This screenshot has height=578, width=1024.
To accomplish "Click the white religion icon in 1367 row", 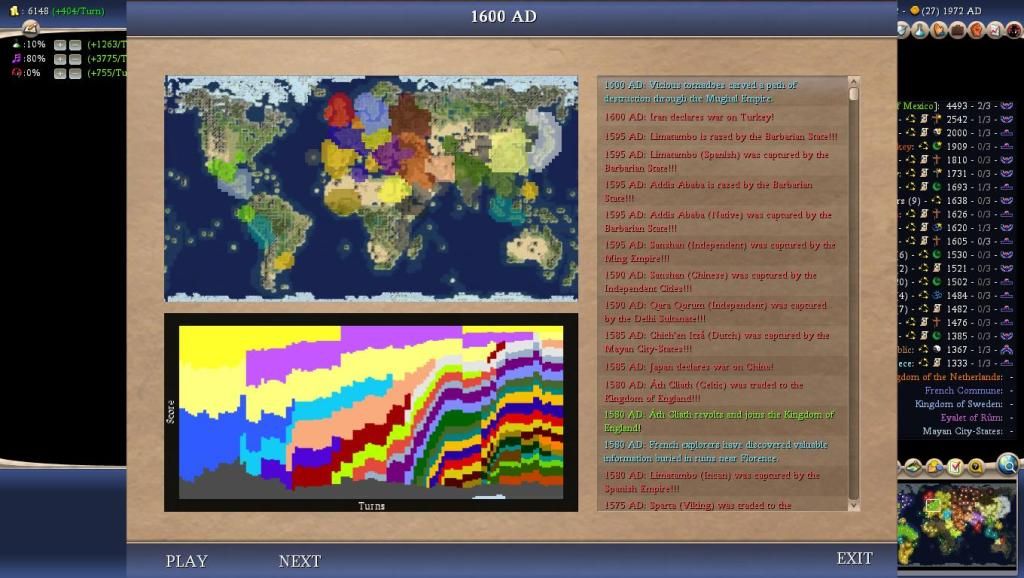I will click(x=936, y=350).
